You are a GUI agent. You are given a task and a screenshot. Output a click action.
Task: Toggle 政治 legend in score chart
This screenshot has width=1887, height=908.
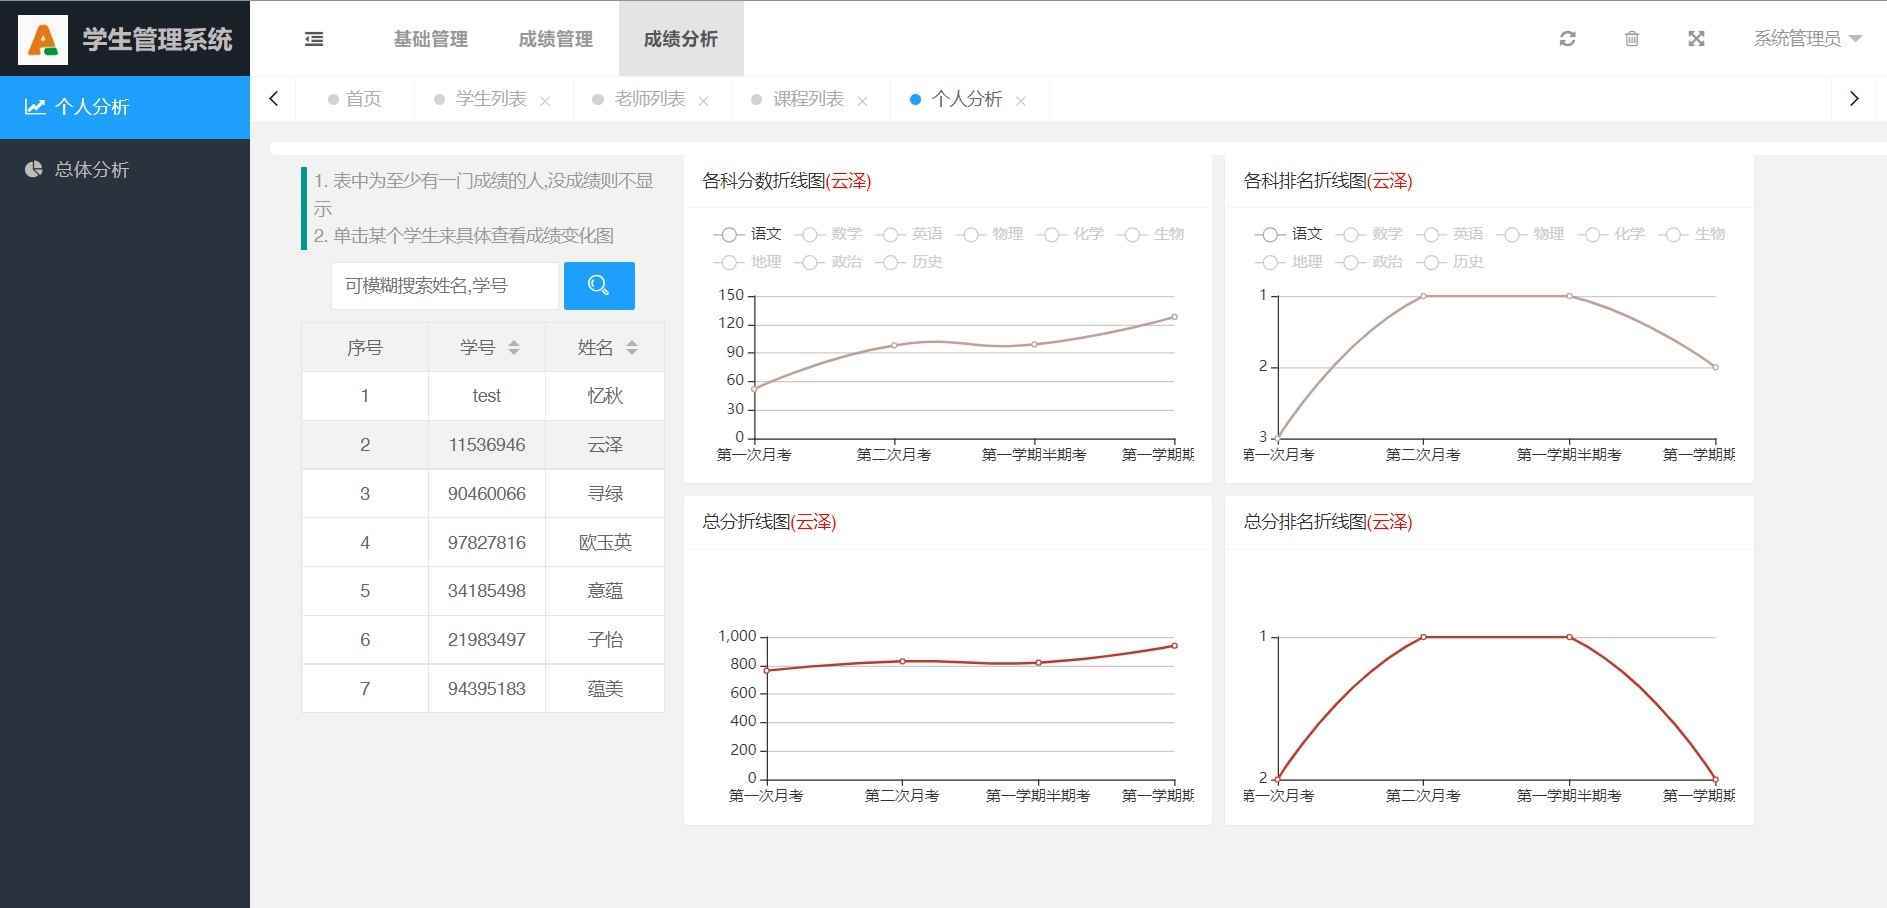point(828,262)
